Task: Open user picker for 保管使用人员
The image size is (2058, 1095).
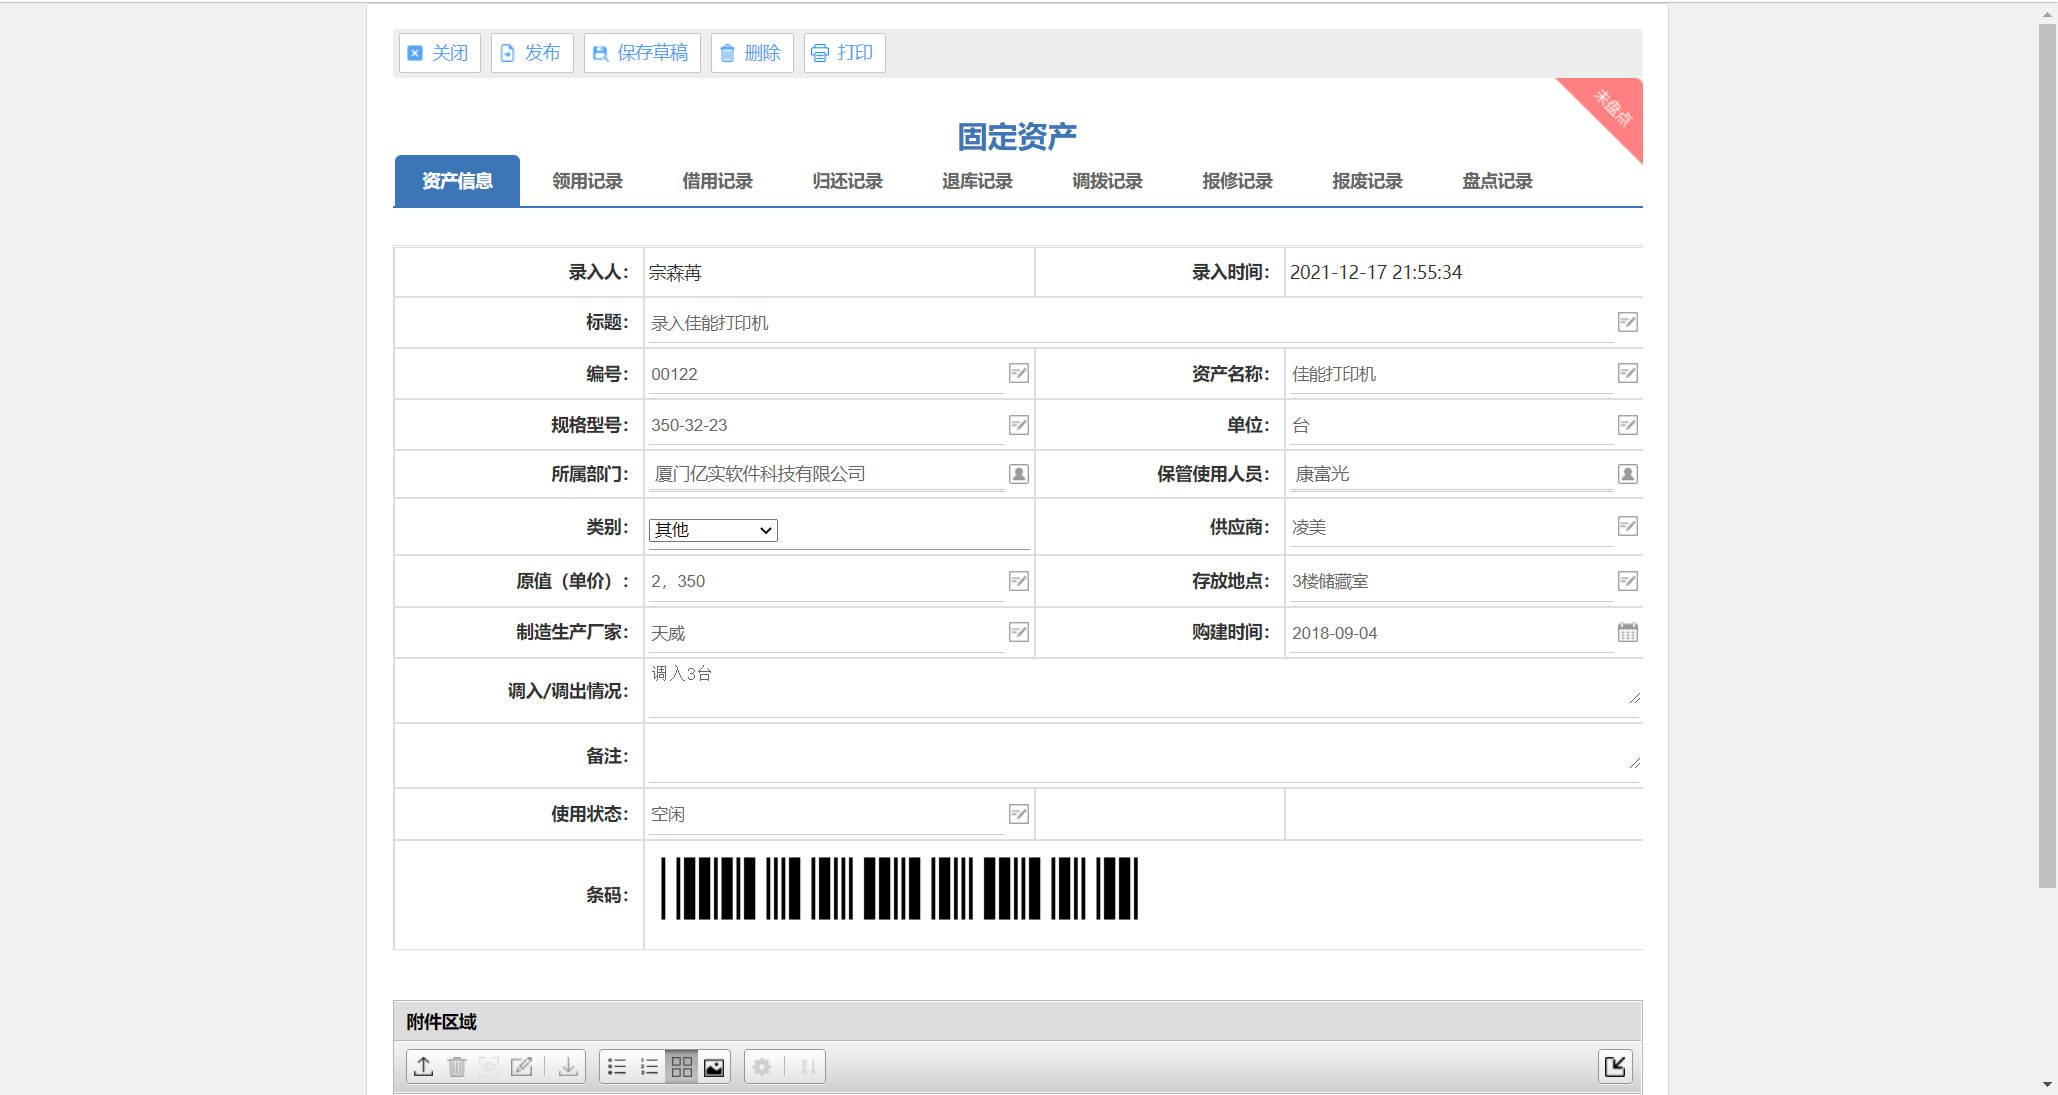Action: point(1627,474)
